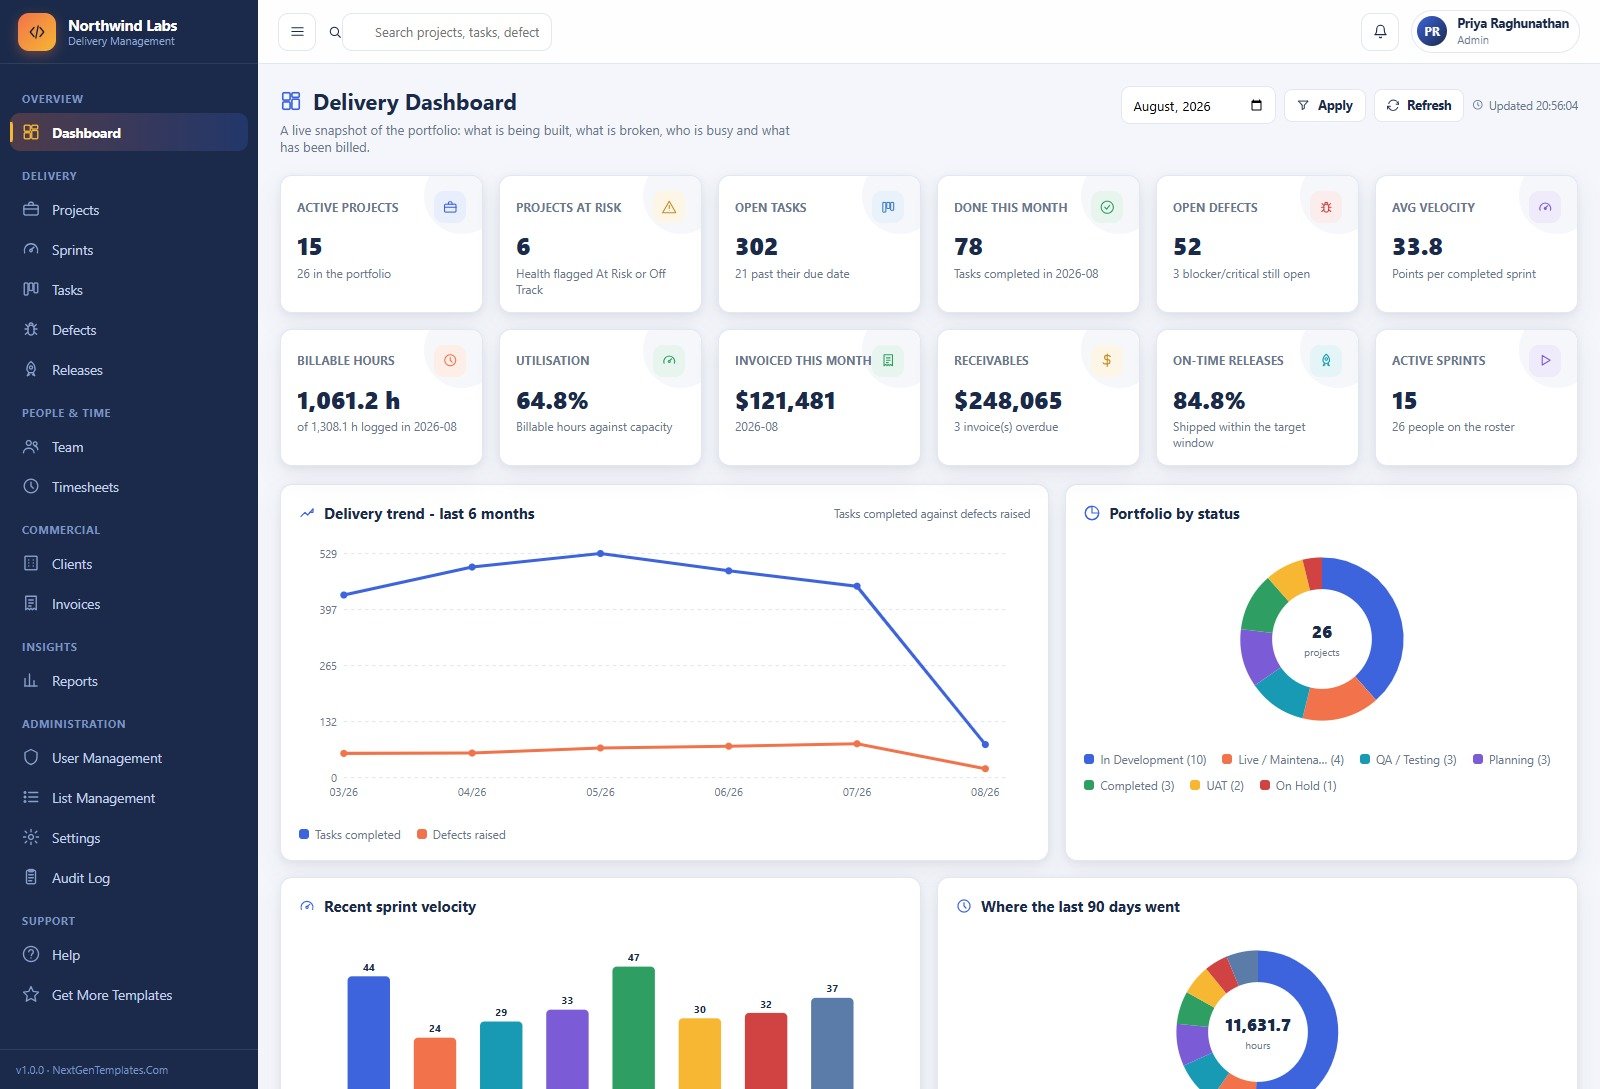Image resolution: width=1600 pixels, height=1089 pixels.
Task: Click the clock icon beside Where the last 90 days went
Action: point(964,906)
